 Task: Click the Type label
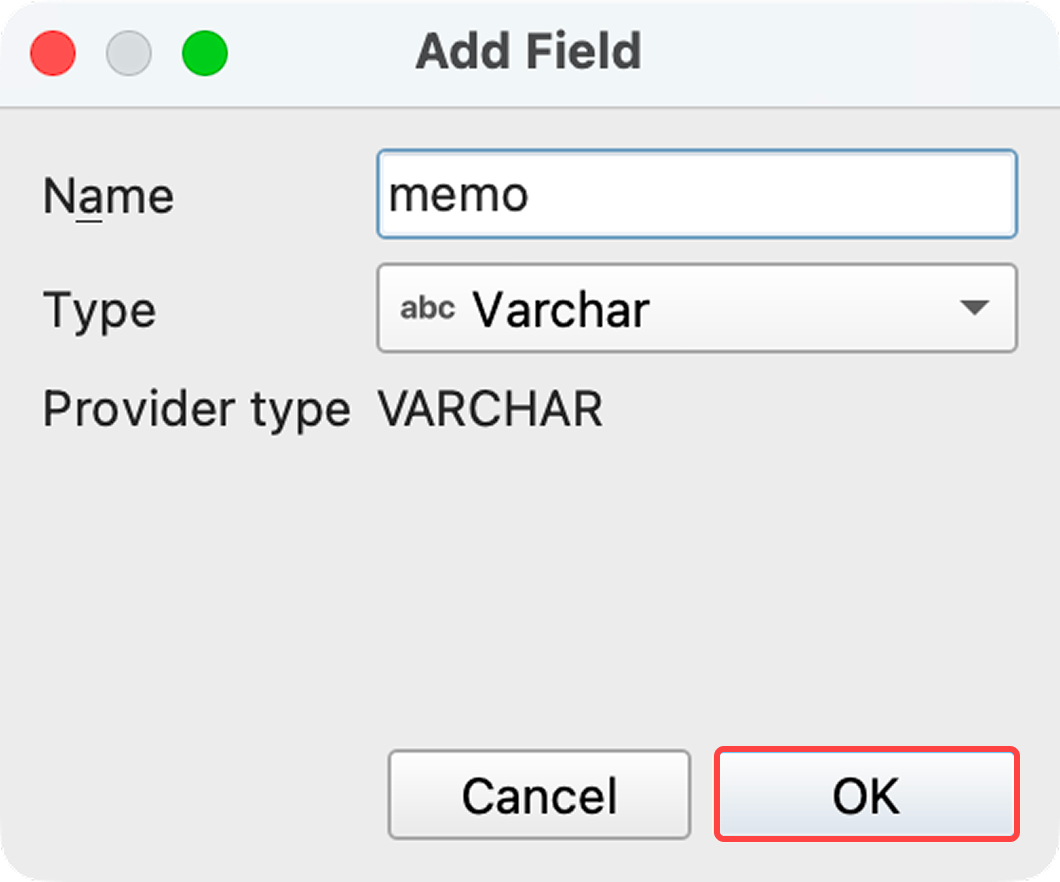point(99,310)
